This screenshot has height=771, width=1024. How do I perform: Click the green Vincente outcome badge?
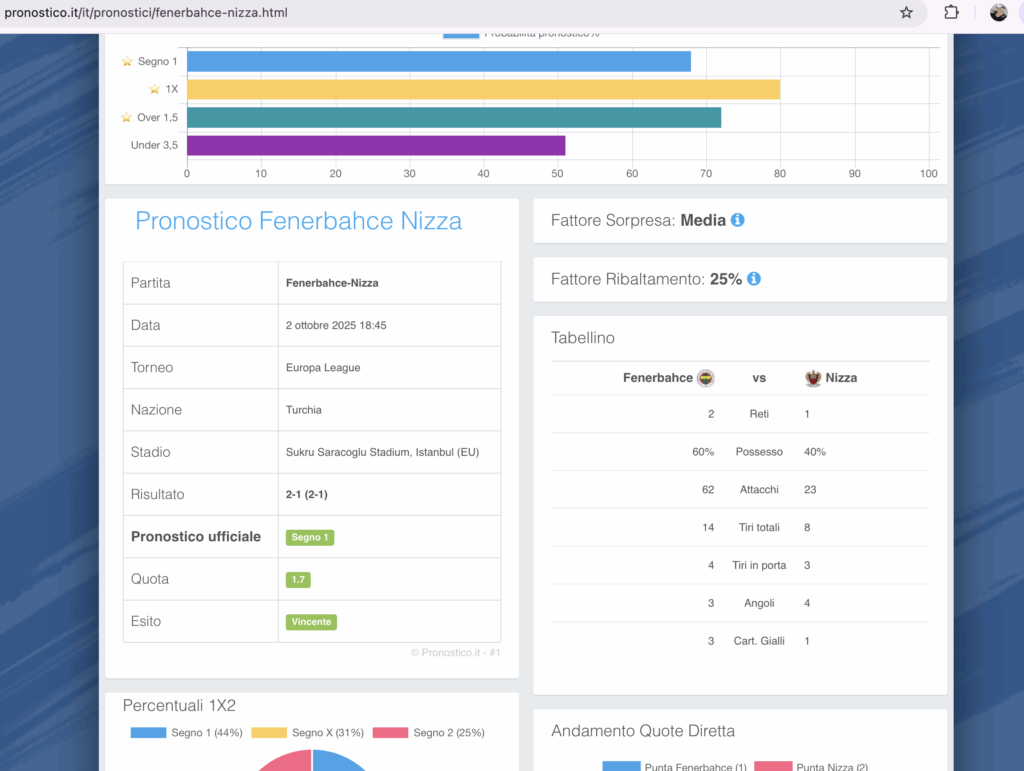(x=312, y=622)
